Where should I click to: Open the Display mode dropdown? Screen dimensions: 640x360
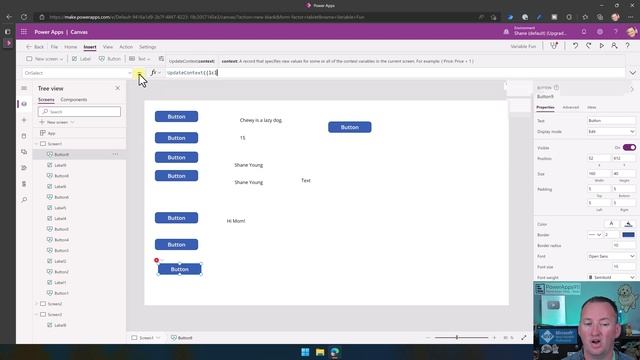pos(611,131)
